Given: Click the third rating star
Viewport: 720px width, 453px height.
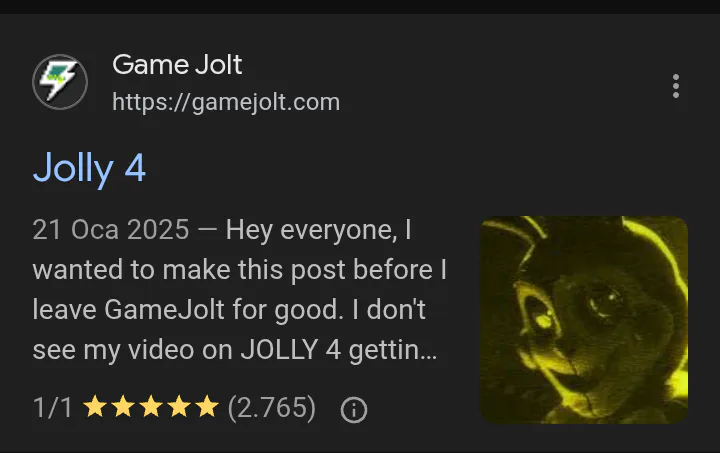Looking at the screenshot, I should [151, 407].
